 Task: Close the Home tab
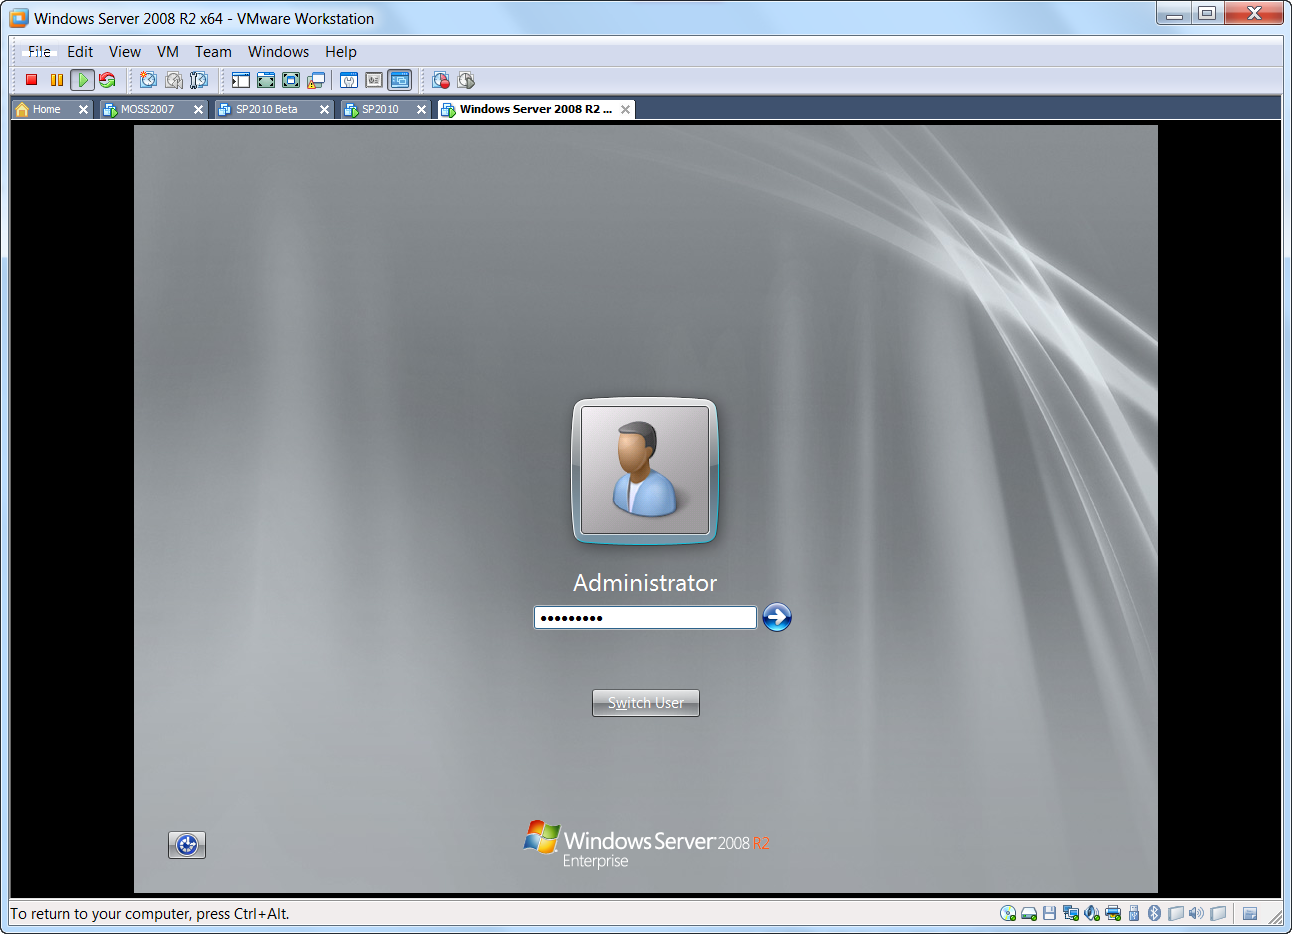click(83, 109)
